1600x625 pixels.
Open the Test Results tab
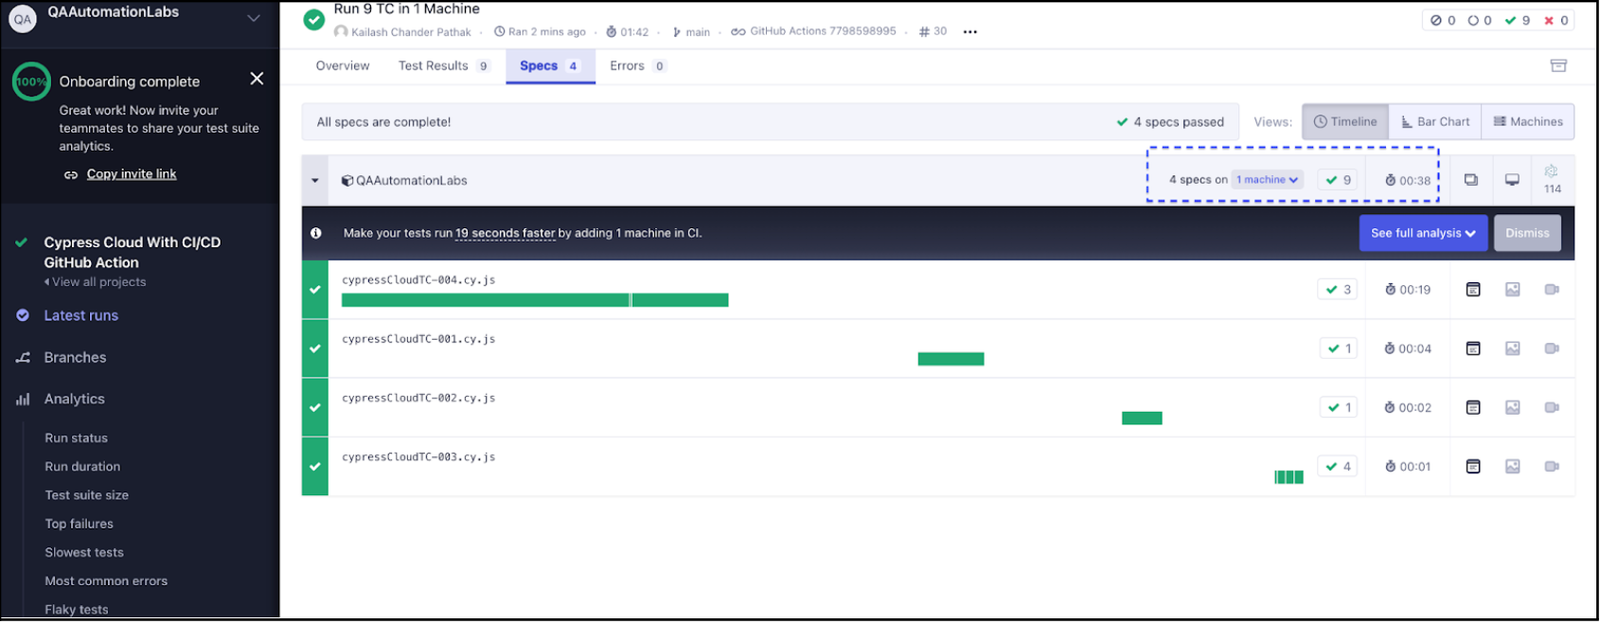tap(443, 66)
